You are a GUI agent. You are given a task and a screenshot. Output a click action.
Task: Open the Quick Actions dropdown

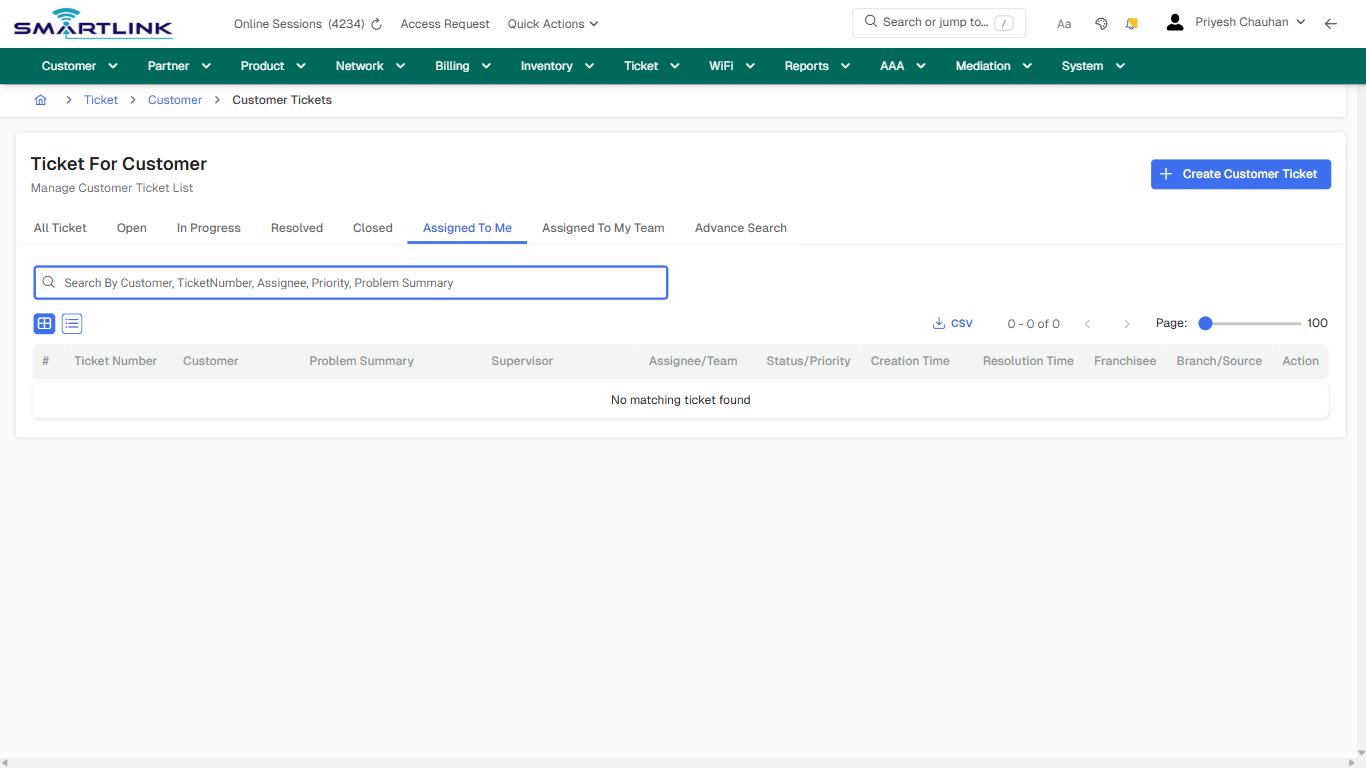tap(552, 23)
